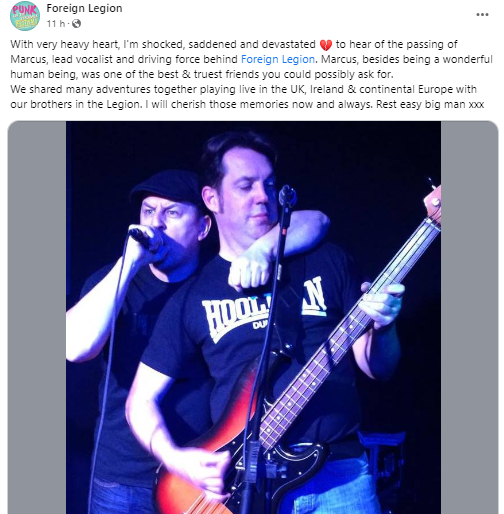Click the microphone mounted on the stand
Image resolution: width=504 pixels, height=514 pixels.
287,196
